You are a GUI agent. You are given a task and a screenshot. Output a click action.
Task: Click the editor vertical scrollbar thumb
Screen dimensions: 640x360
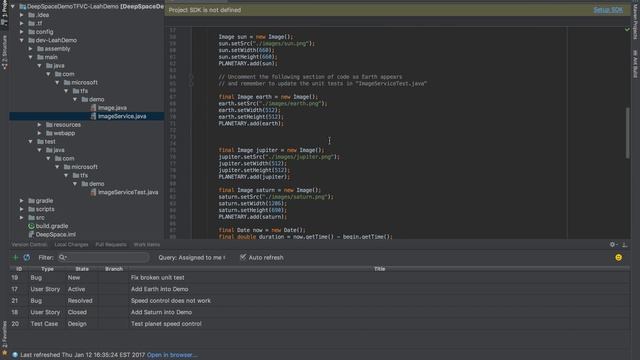[x=627, y=133]
